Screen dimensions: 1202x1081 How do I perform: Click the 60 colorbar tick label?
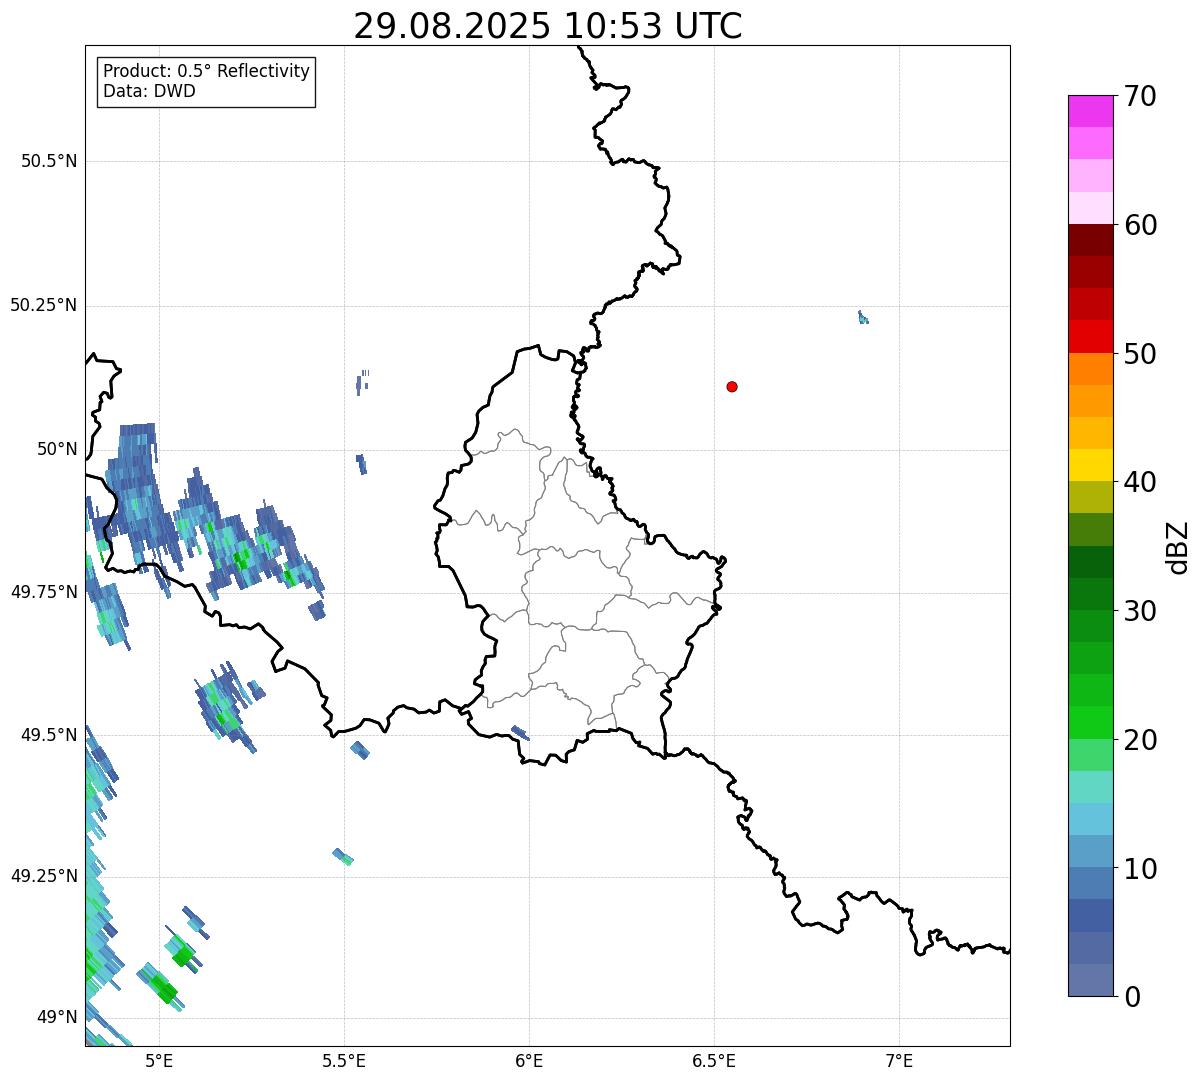1140,225
